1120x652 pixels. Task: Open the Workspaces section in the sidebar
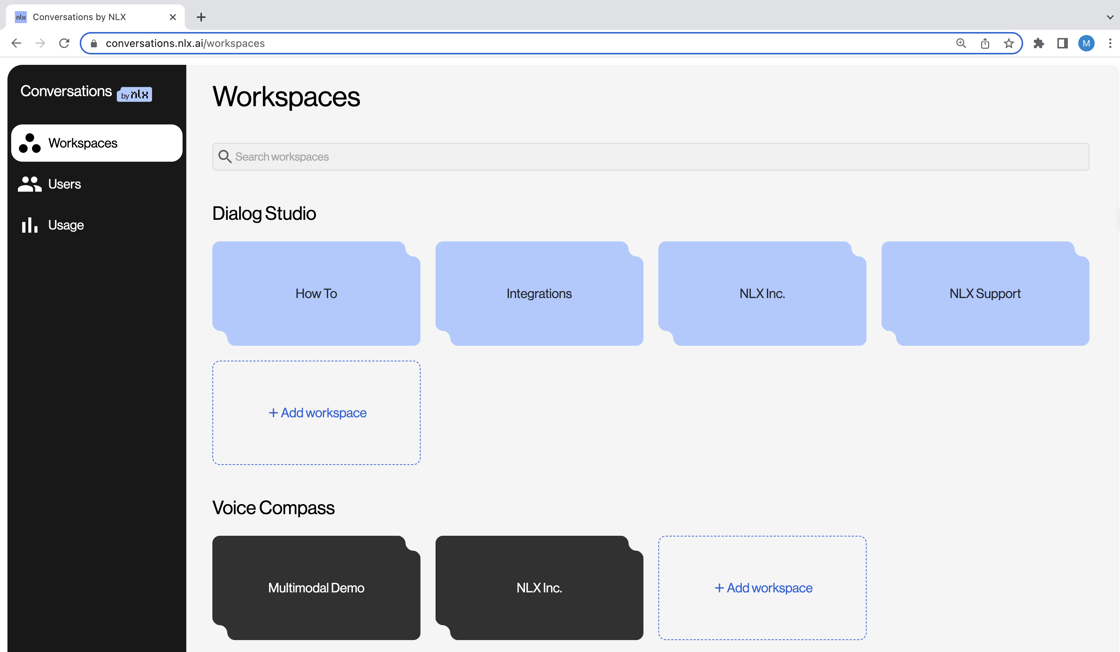(96, 143)
